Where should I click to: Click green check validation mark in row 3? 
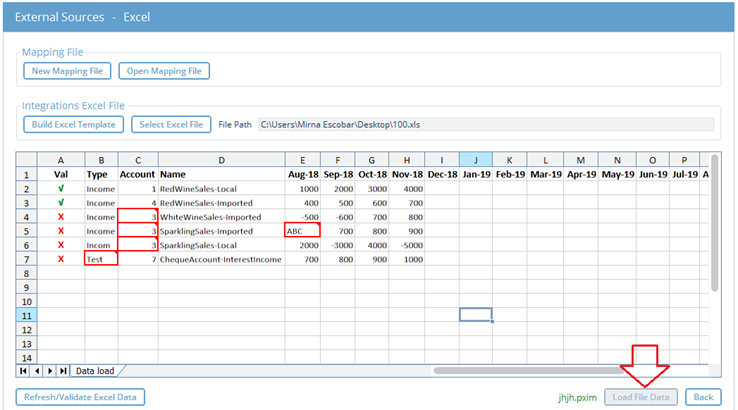(60, 202)
